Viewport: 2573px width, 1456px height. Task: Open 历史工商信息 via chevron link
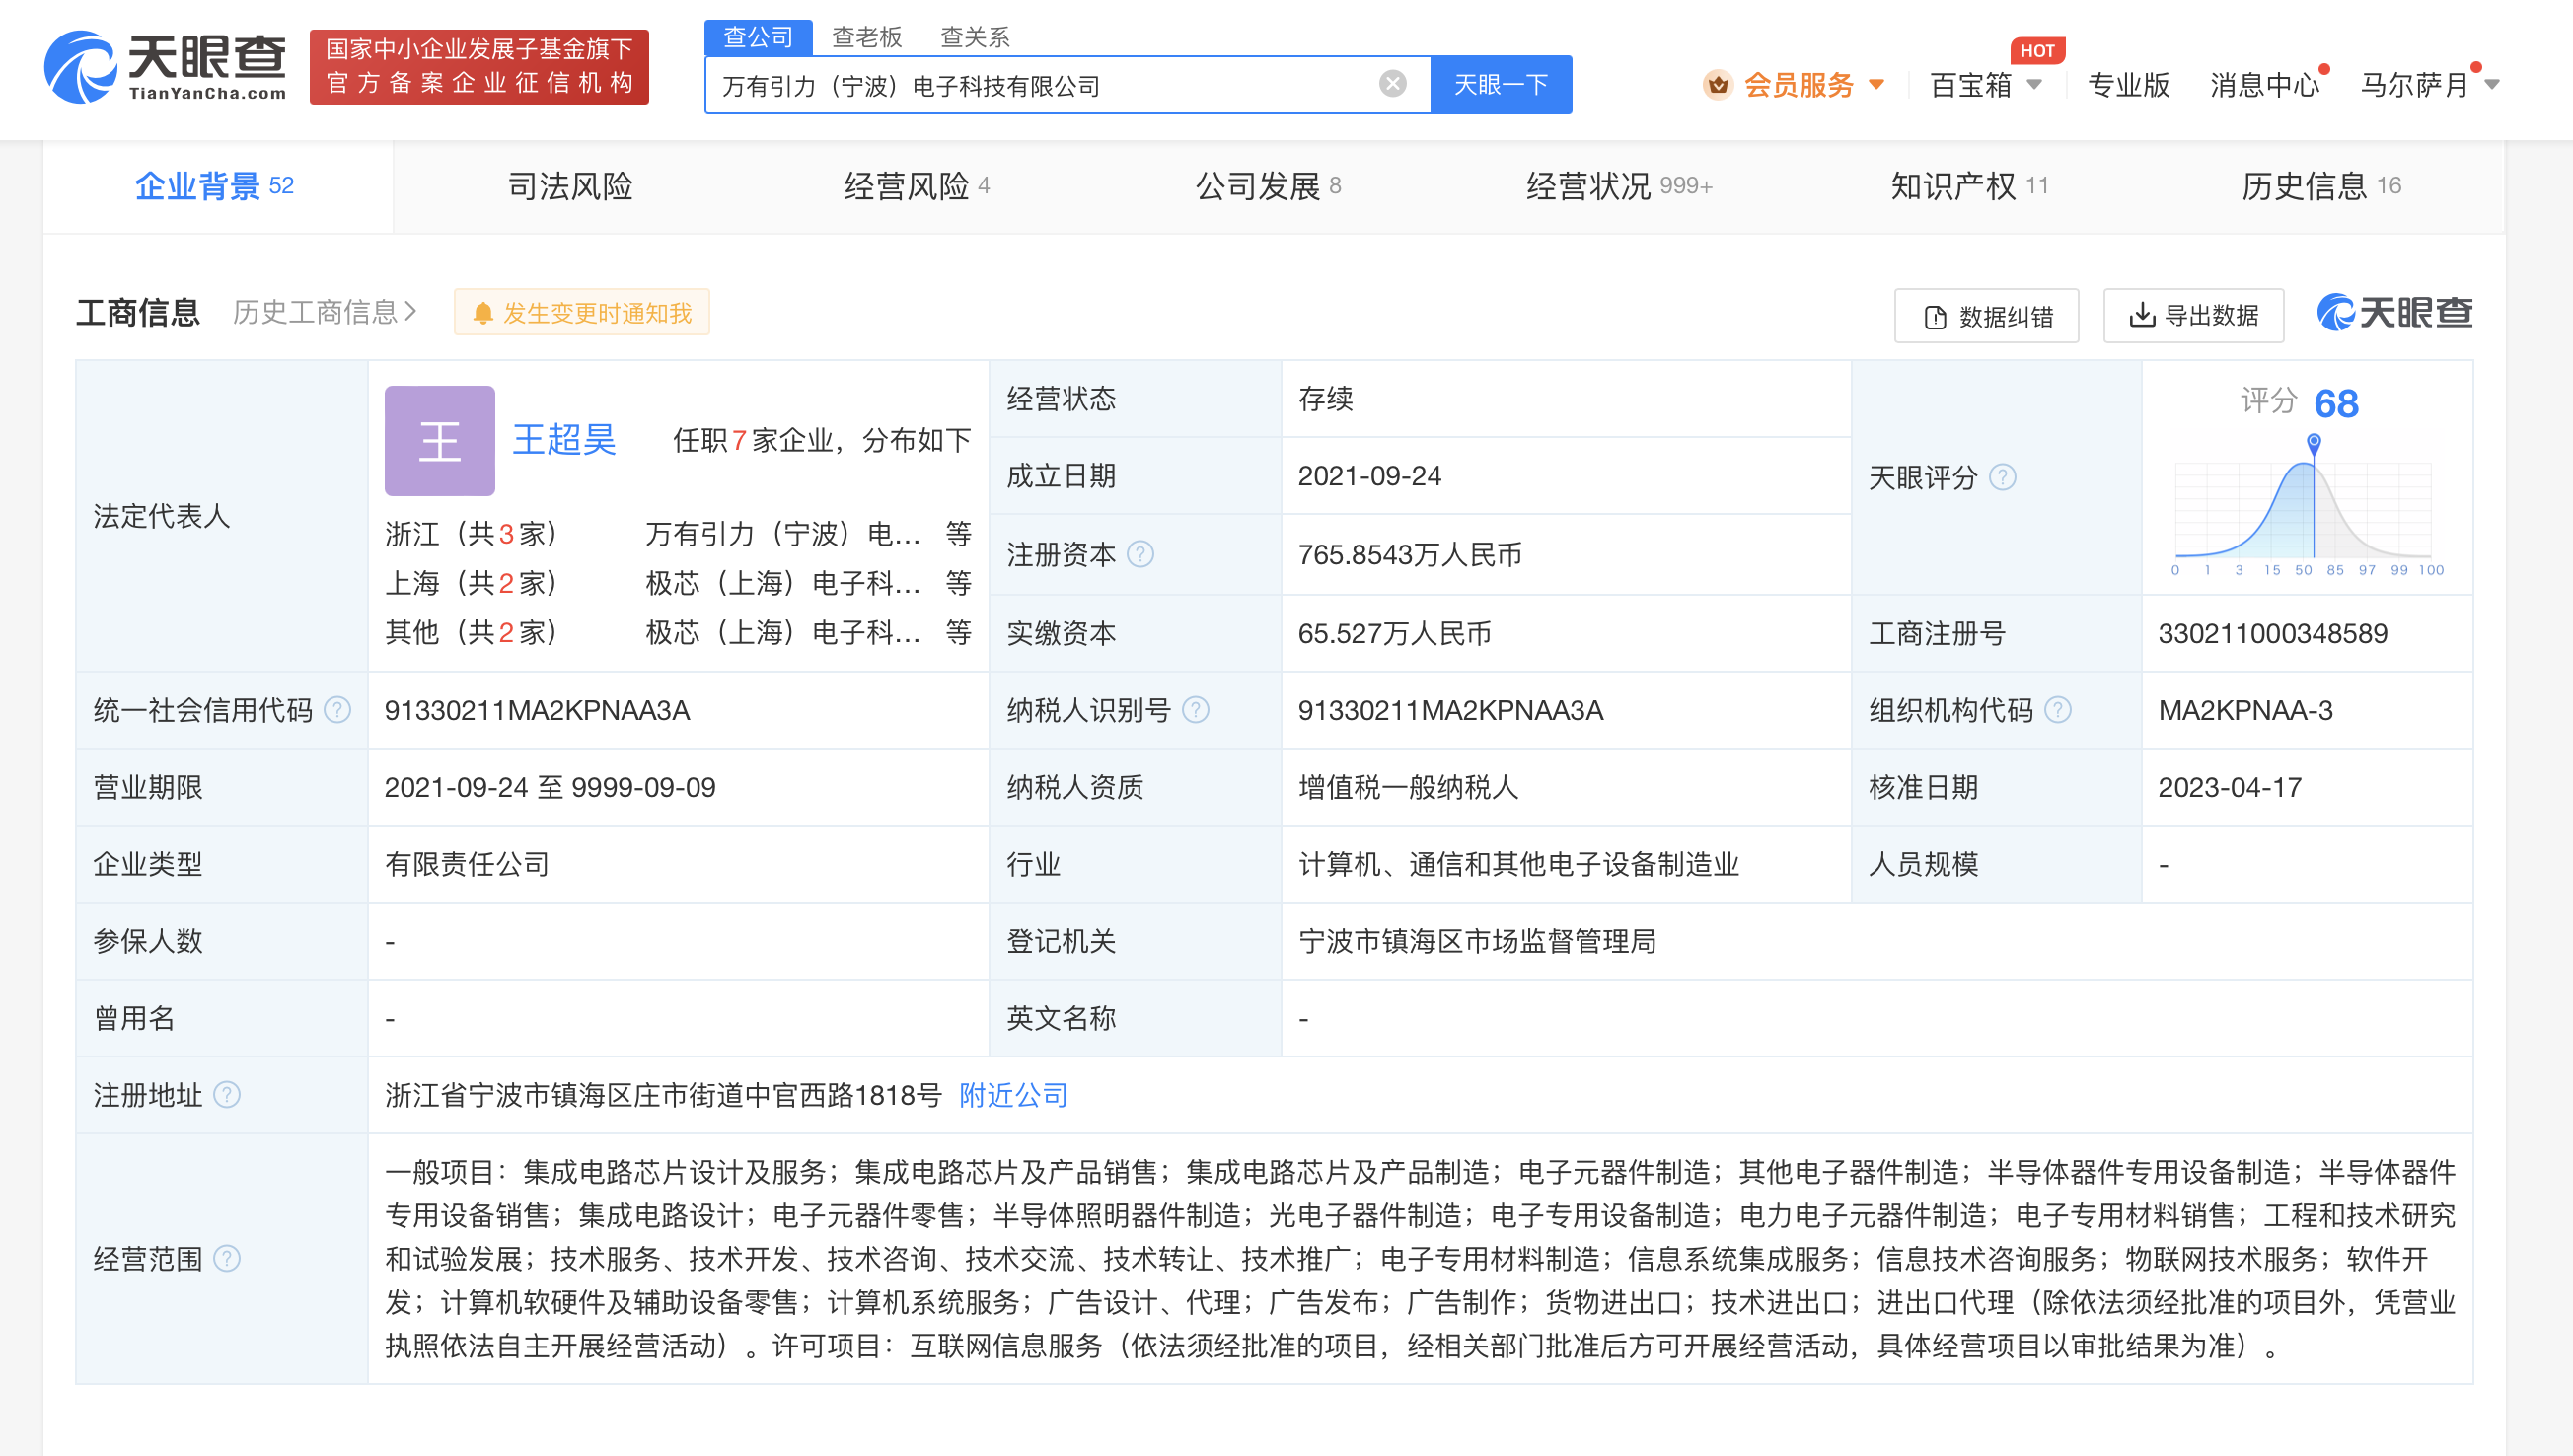(x=324, y=312)
